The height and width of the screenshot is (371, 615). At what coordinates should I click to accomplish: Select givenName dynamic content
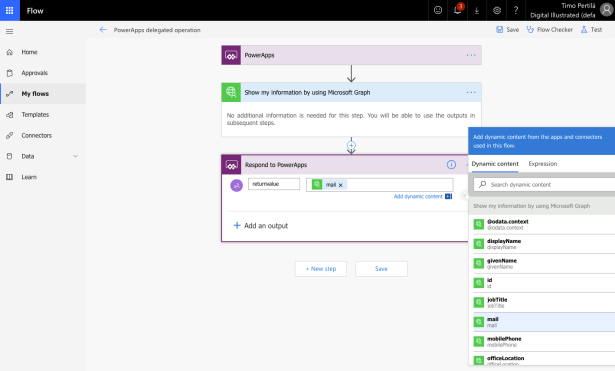tap(544, 264)
